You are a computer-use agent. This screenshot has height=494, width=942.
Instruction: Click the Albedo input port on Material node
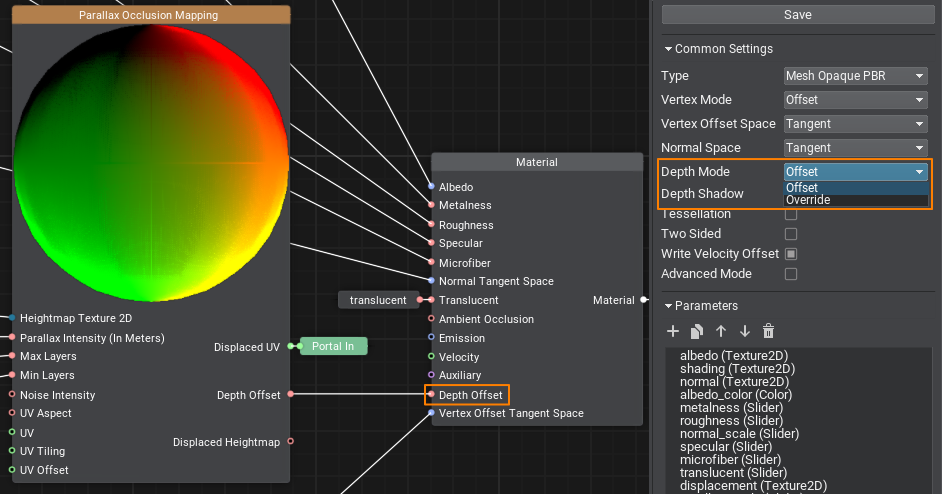click(x=431, y=187)
